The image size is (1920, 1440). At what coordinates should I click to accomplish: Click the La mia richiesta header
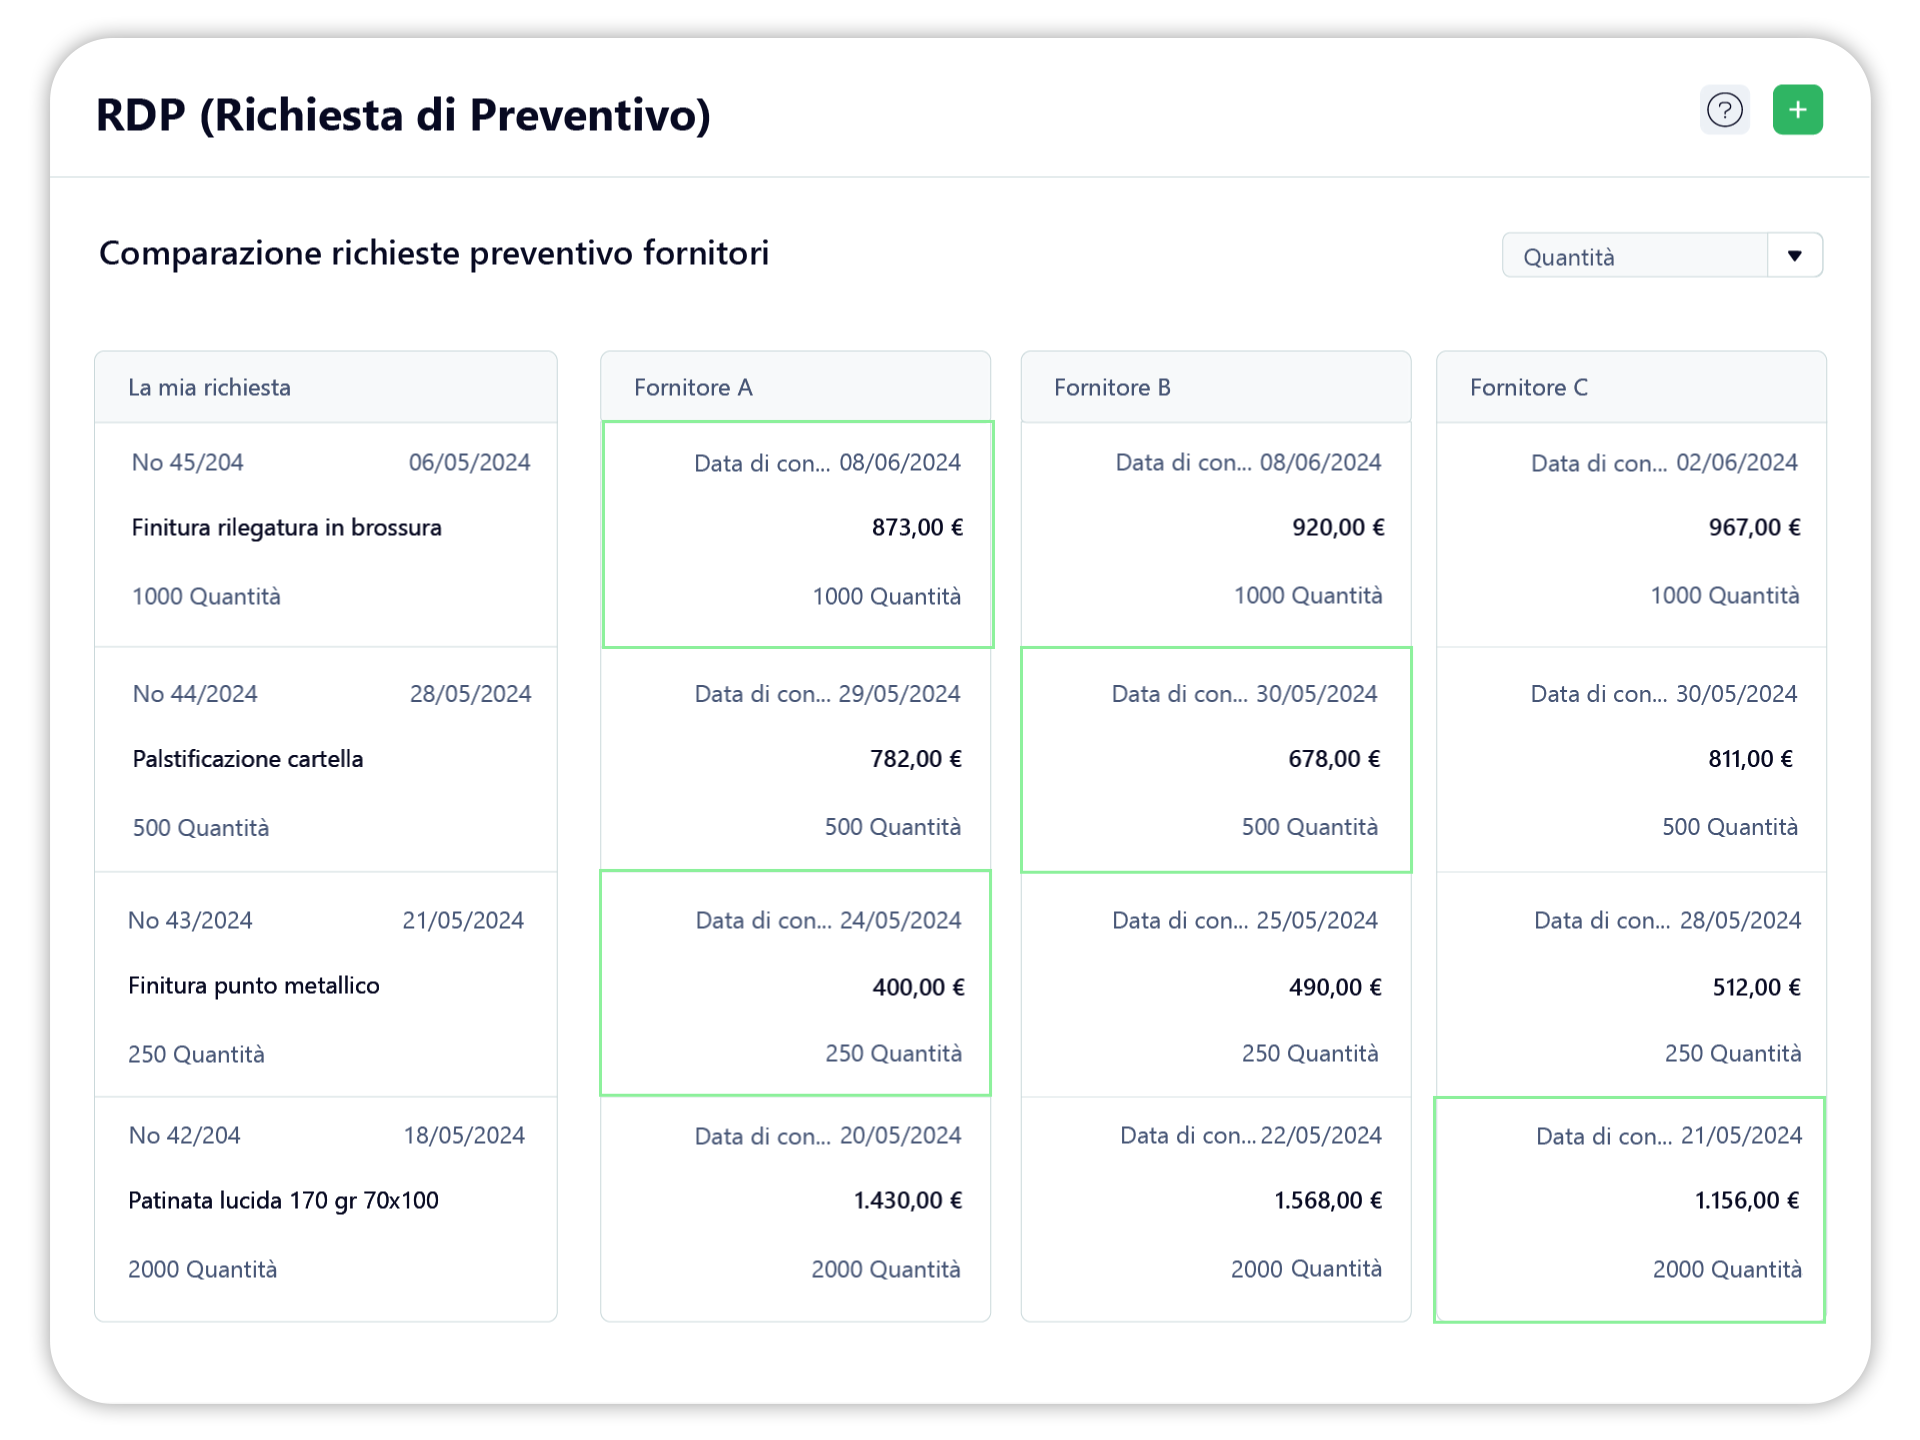coord(326,387)
